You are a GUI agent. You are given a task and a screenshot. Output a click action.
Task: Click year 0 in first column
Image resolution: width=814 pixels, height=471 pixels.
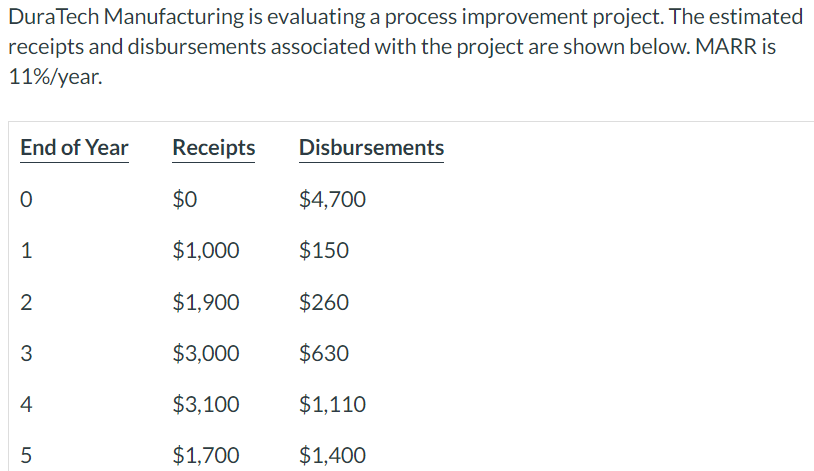26,199
